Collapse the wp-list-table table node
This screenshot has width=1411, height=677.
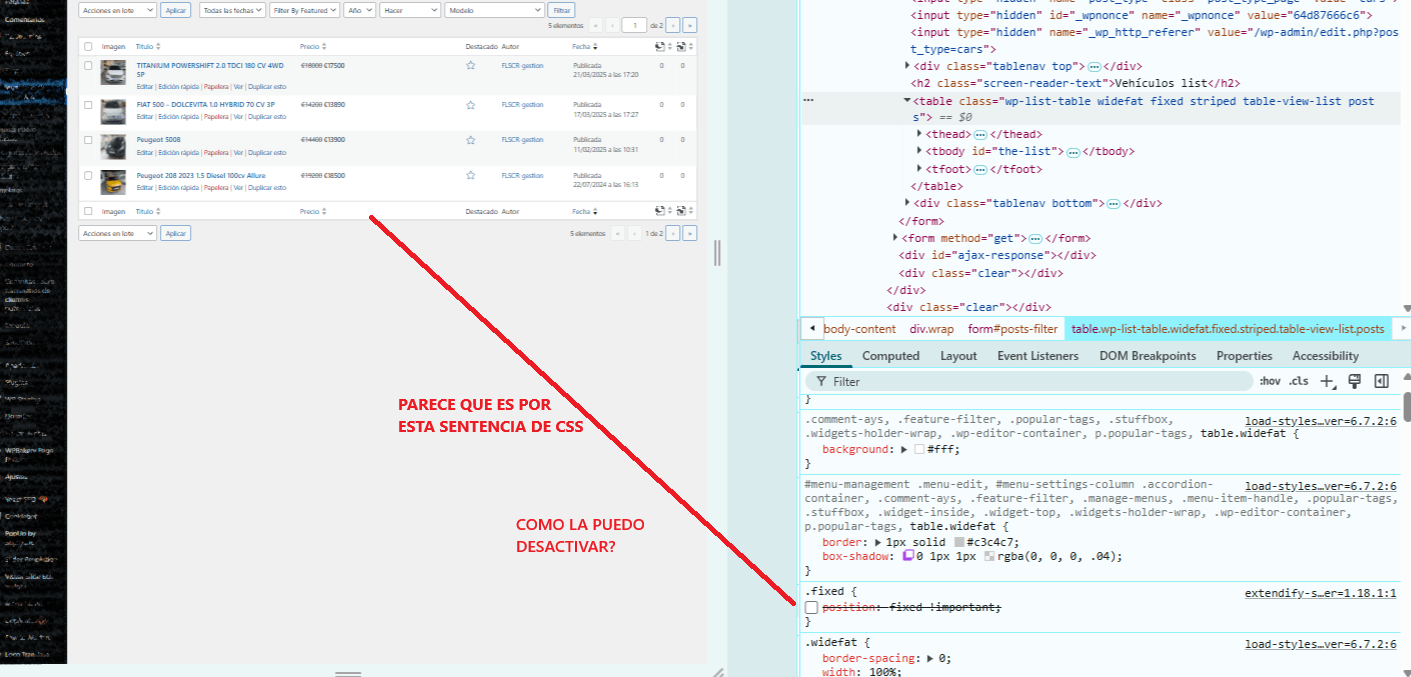coord(907,101)
